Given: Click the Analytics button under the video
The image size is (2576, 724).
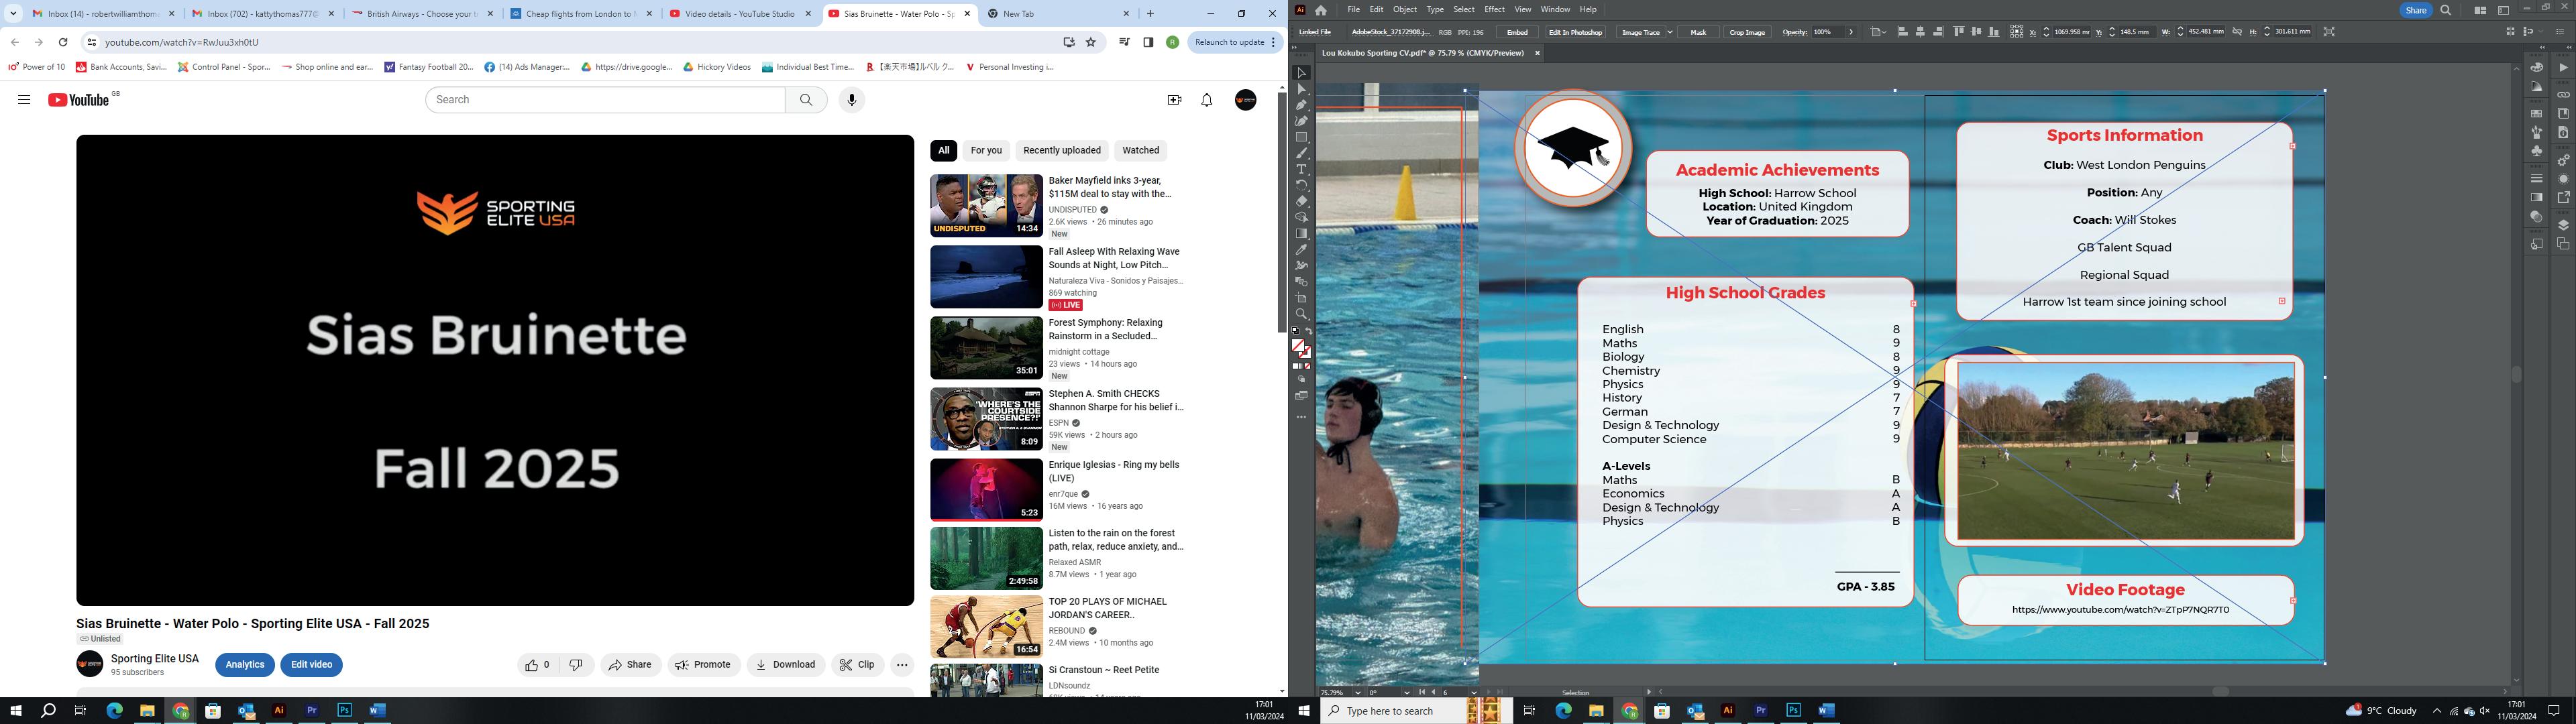Looking at the screenshot, I should pyautogui.click(x=244, y=665).
